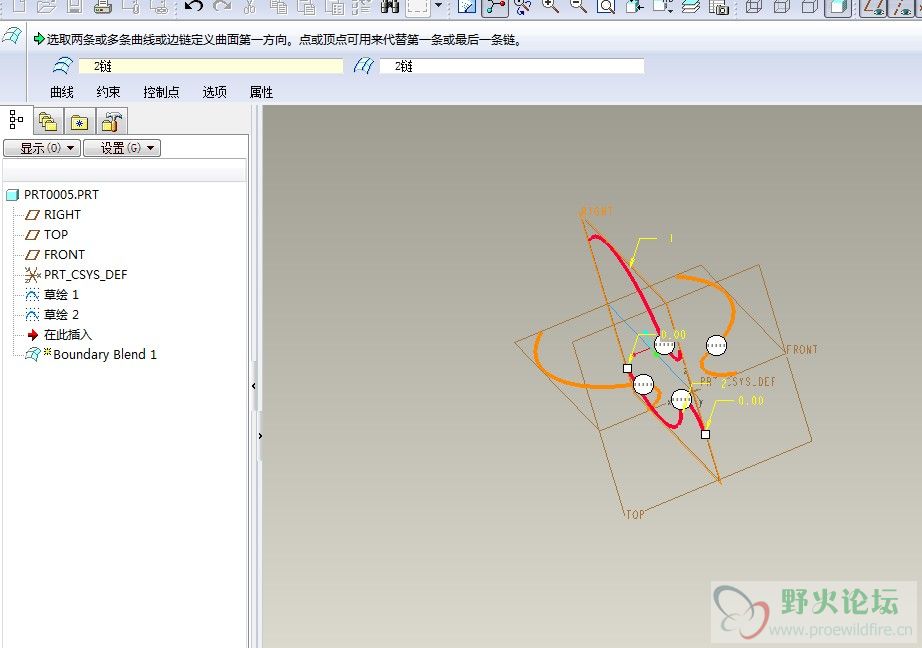Click the Reorient view icon

click(x=634, y=6)
